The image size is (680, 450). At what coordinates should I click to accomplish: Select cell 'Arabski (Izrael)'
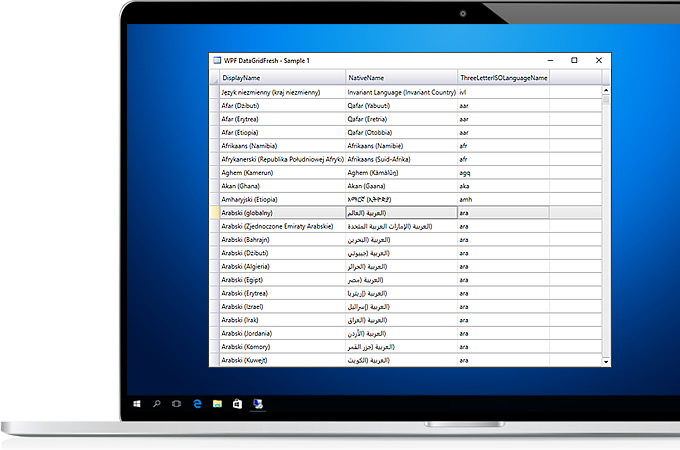click(282, 307)
